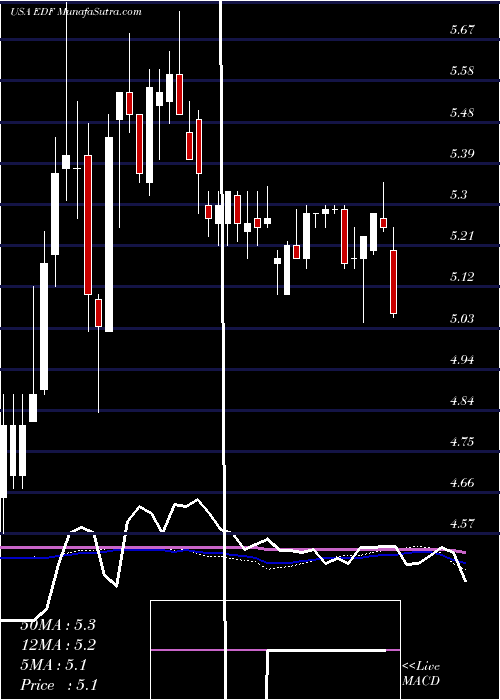
Task: Click the tall red candlestick spanning 5.39 to 5.12
Action: click(x=88, y=225)
